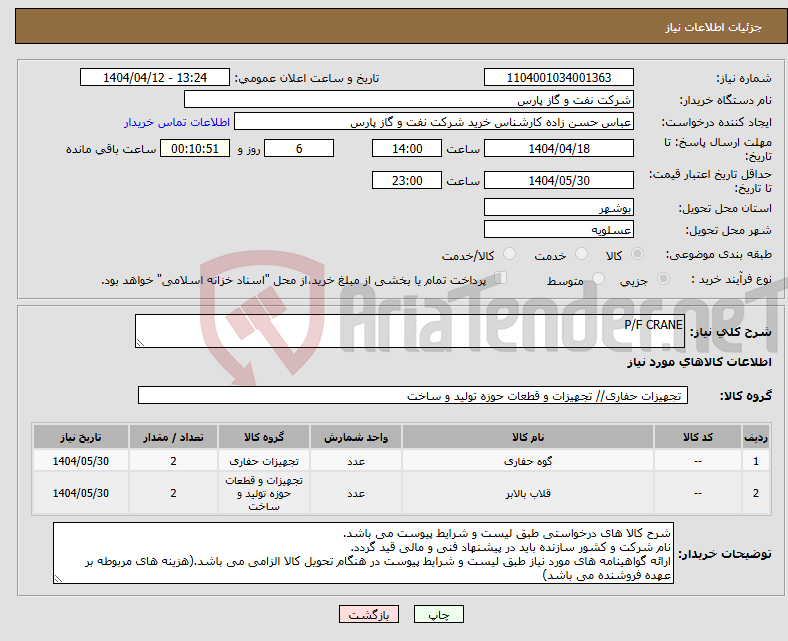Image resolution: width=788 pixels, height=641 pixels.
Task: Click the تعداد / مقدار column header
Action: pyautogui.click(x=173, y=437)
